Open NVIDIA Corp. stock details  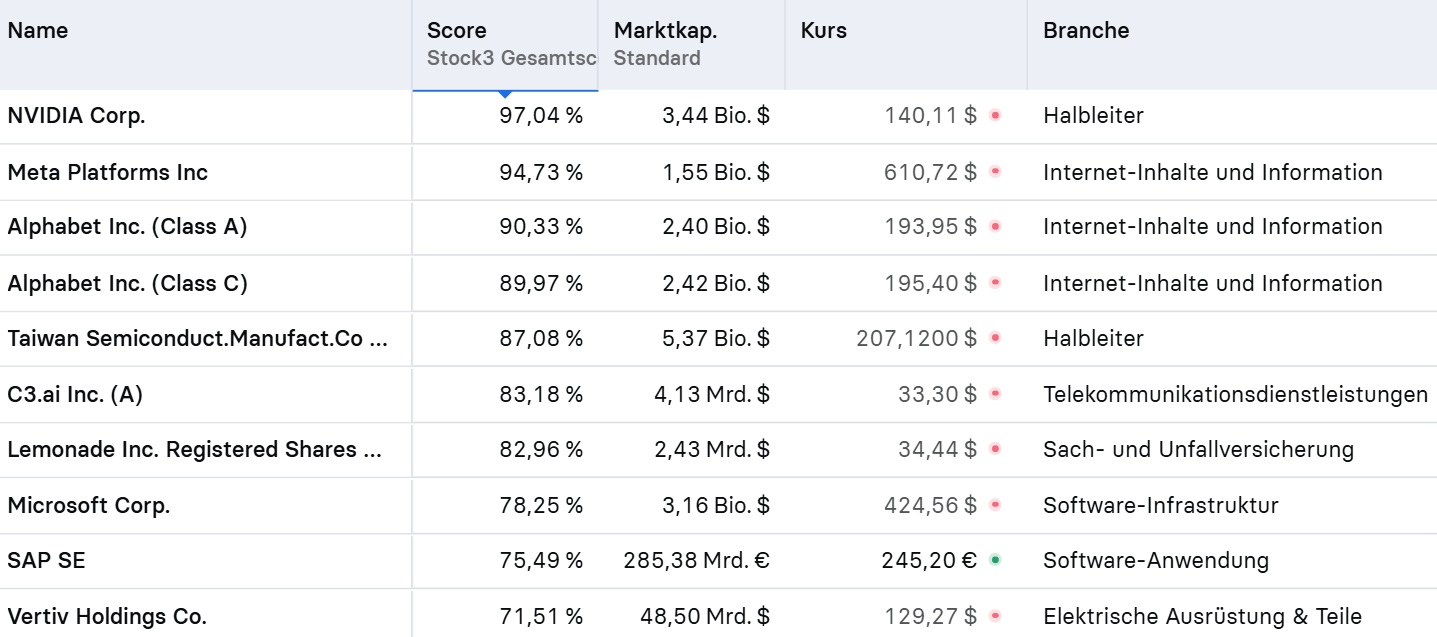(76, 116)
